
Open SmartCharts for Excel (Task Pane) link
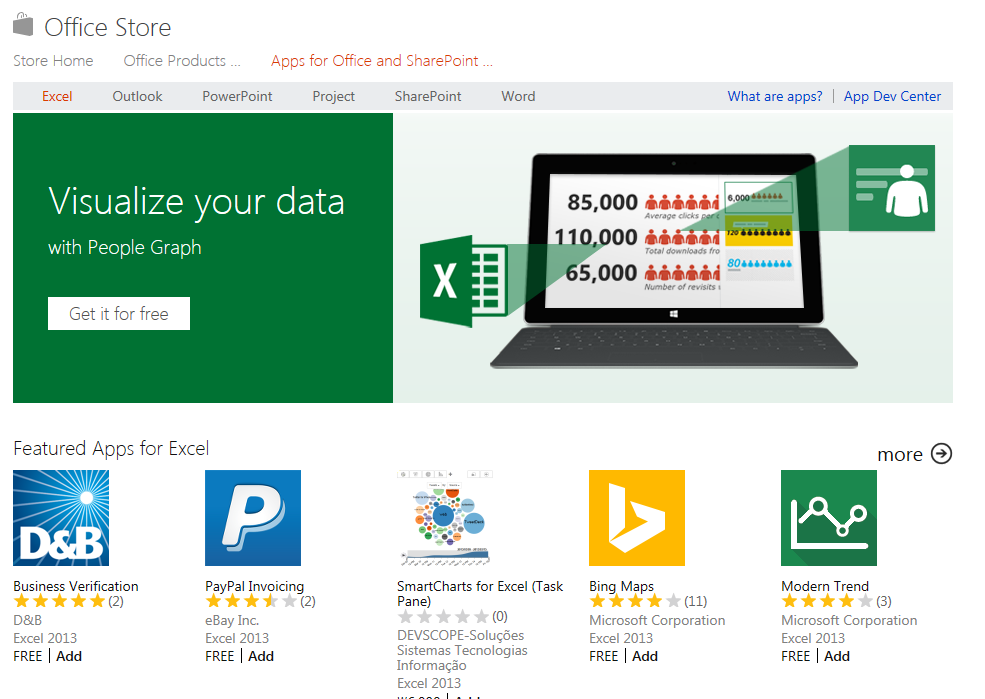tap(480, 593)
